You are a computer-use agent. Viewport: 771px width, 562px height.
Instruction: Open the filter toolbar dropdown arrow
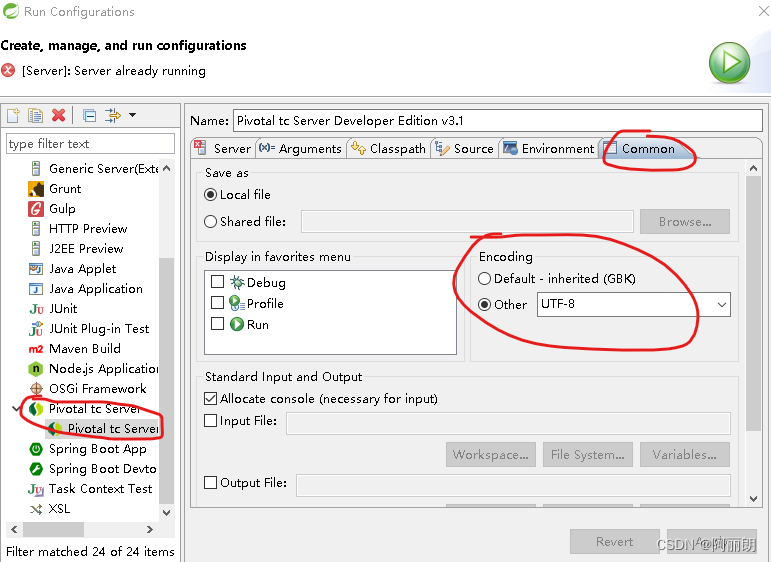point(132,115)
